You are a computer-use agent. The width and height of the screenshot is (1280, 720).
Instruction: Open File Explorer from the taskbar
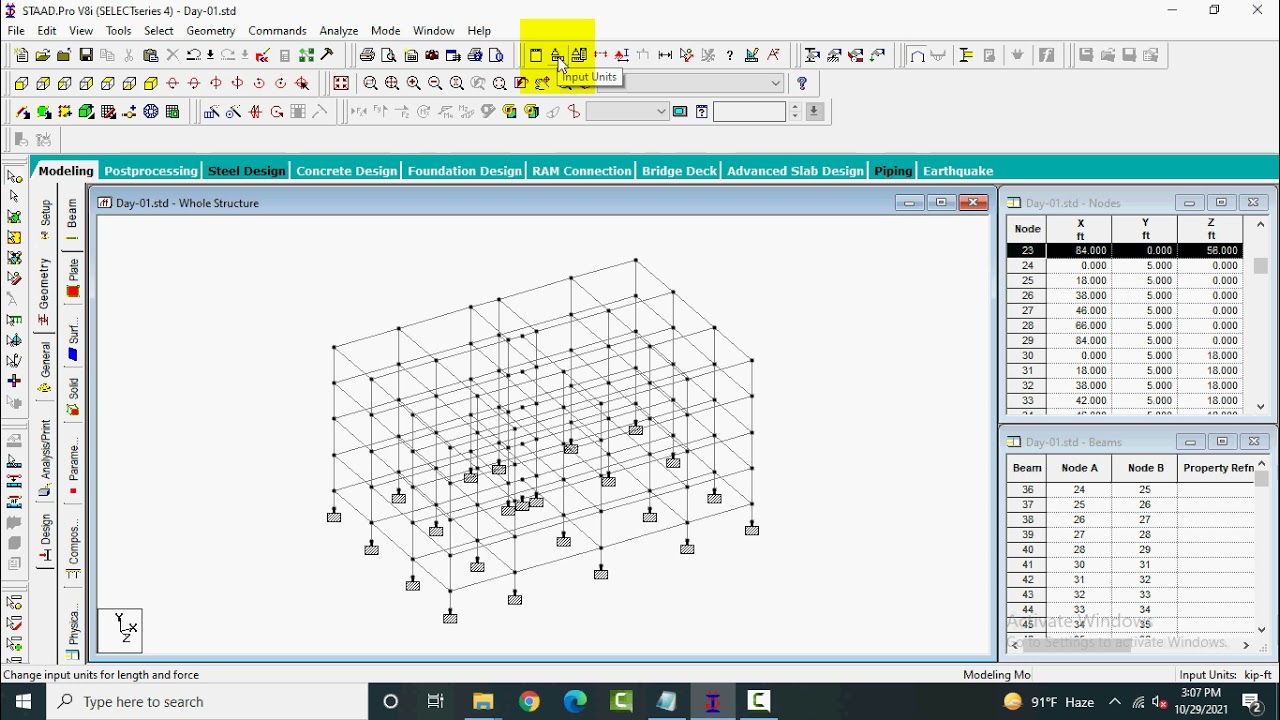point(483,702)
